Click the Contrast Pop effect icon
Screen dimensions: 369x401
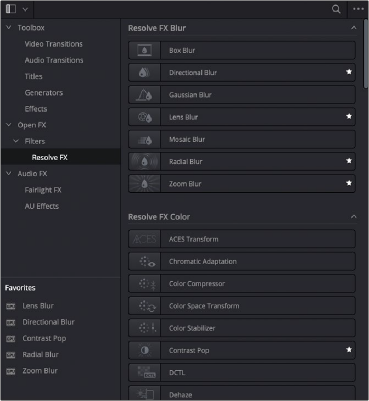[144, 350]
